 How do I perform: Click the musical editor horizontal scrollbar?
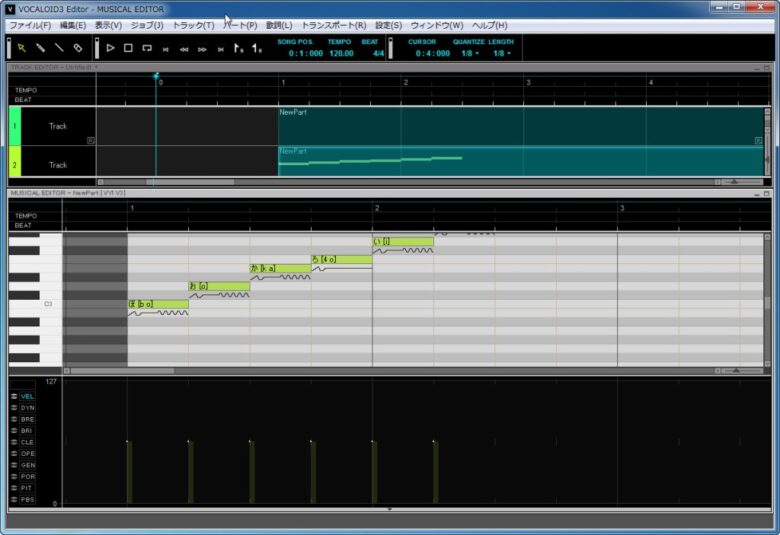pos(122,371)
